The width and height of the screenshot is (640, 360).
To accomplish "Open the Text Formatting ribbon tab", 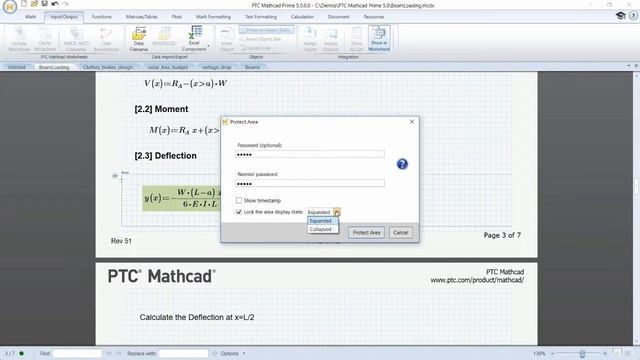I will pos(261,17).
